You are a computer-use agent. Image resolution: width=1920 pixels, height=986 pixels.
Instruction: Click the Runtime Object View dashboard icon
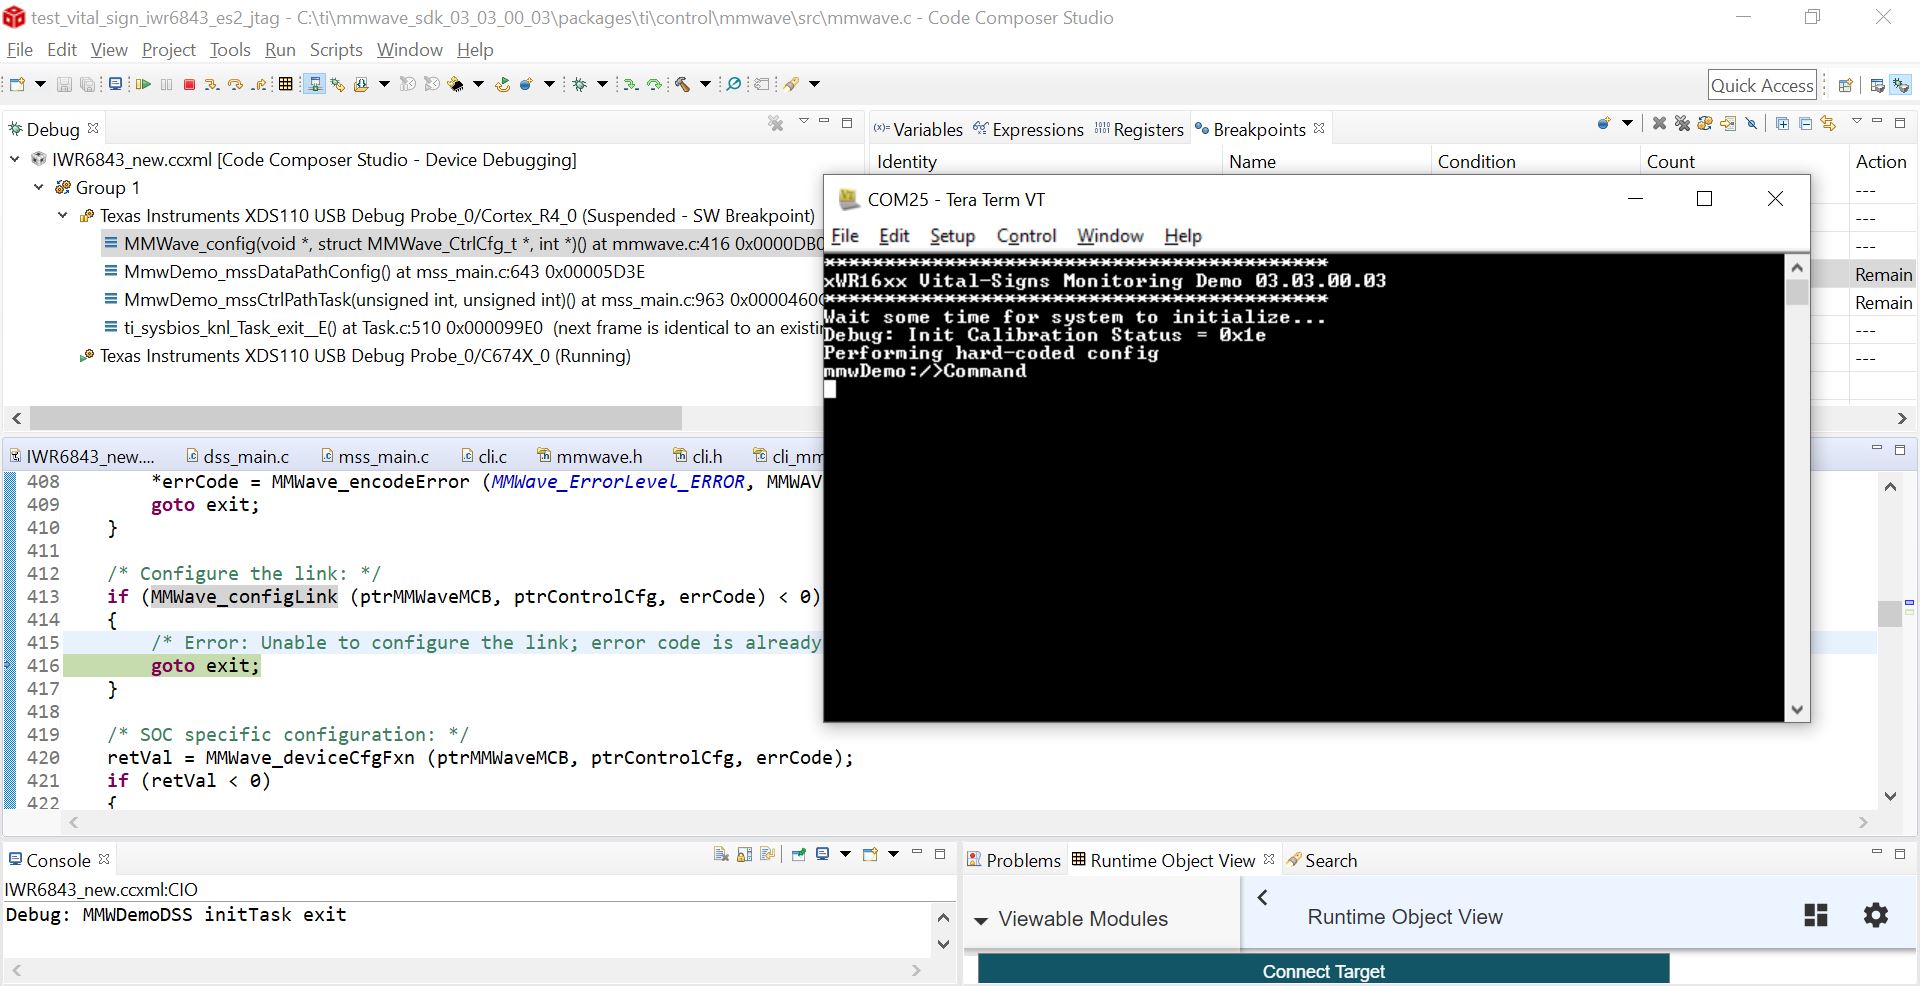1816,915
